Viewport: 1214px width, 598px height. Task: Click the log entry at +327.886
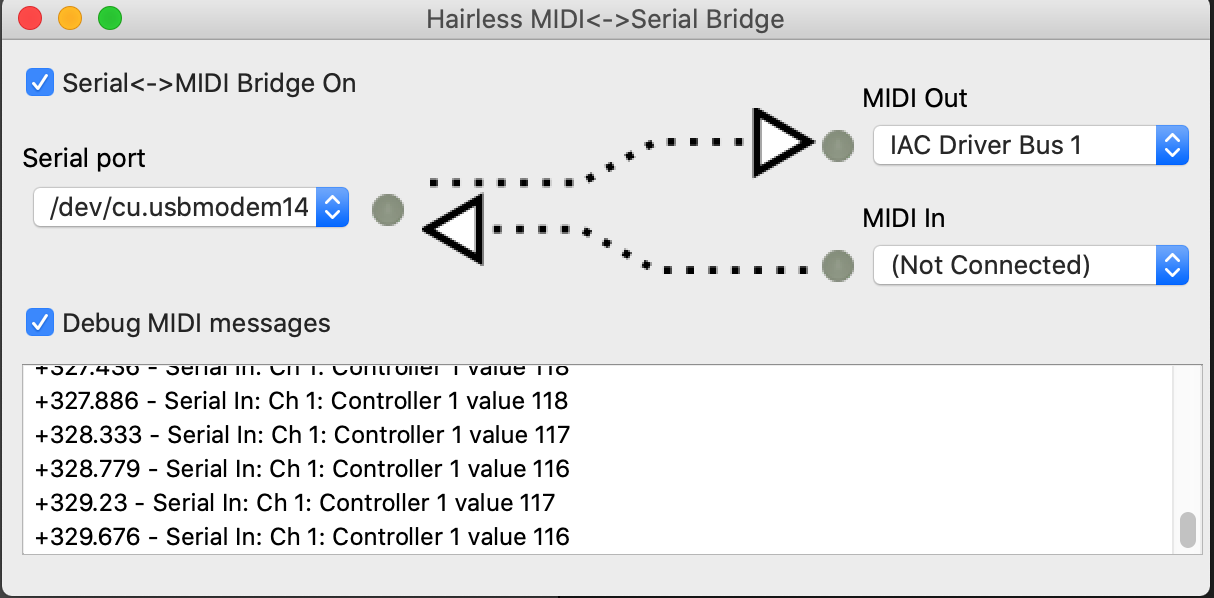pos(301,401)
